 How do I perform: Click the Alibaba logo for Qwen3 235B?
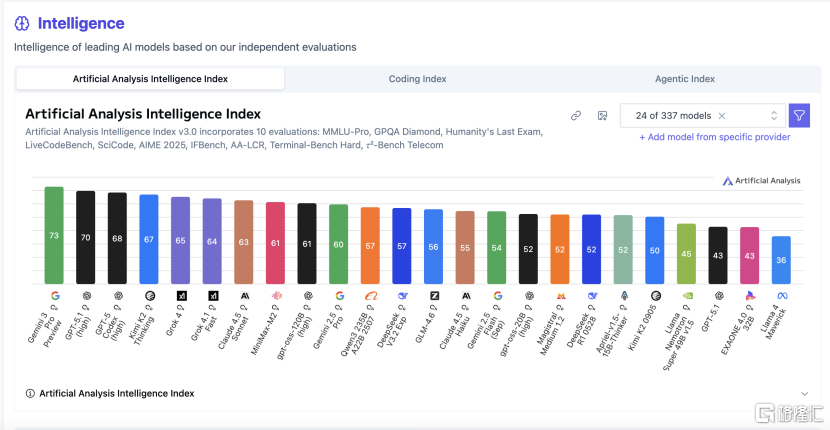pyautogui.click(x=370, y=296)
